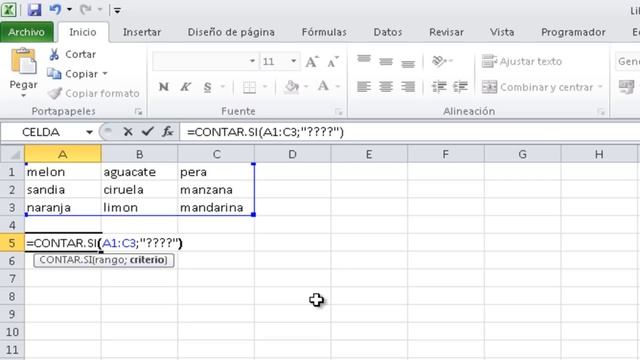Open the Programador tab
The height and width of the screenshot is (360, 640).
coord(573,32)
